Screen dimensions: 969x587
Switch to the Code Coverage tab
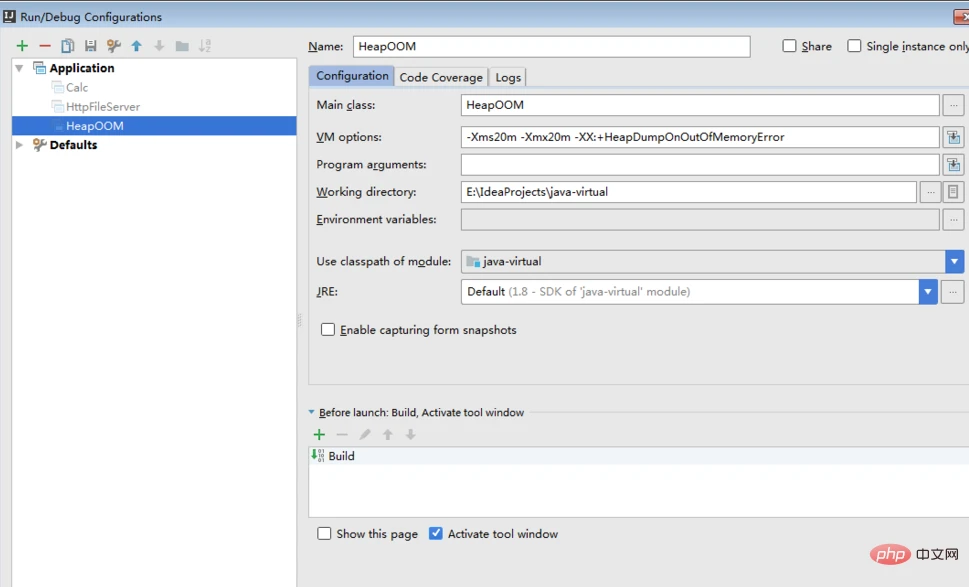(x=441, y=77)
